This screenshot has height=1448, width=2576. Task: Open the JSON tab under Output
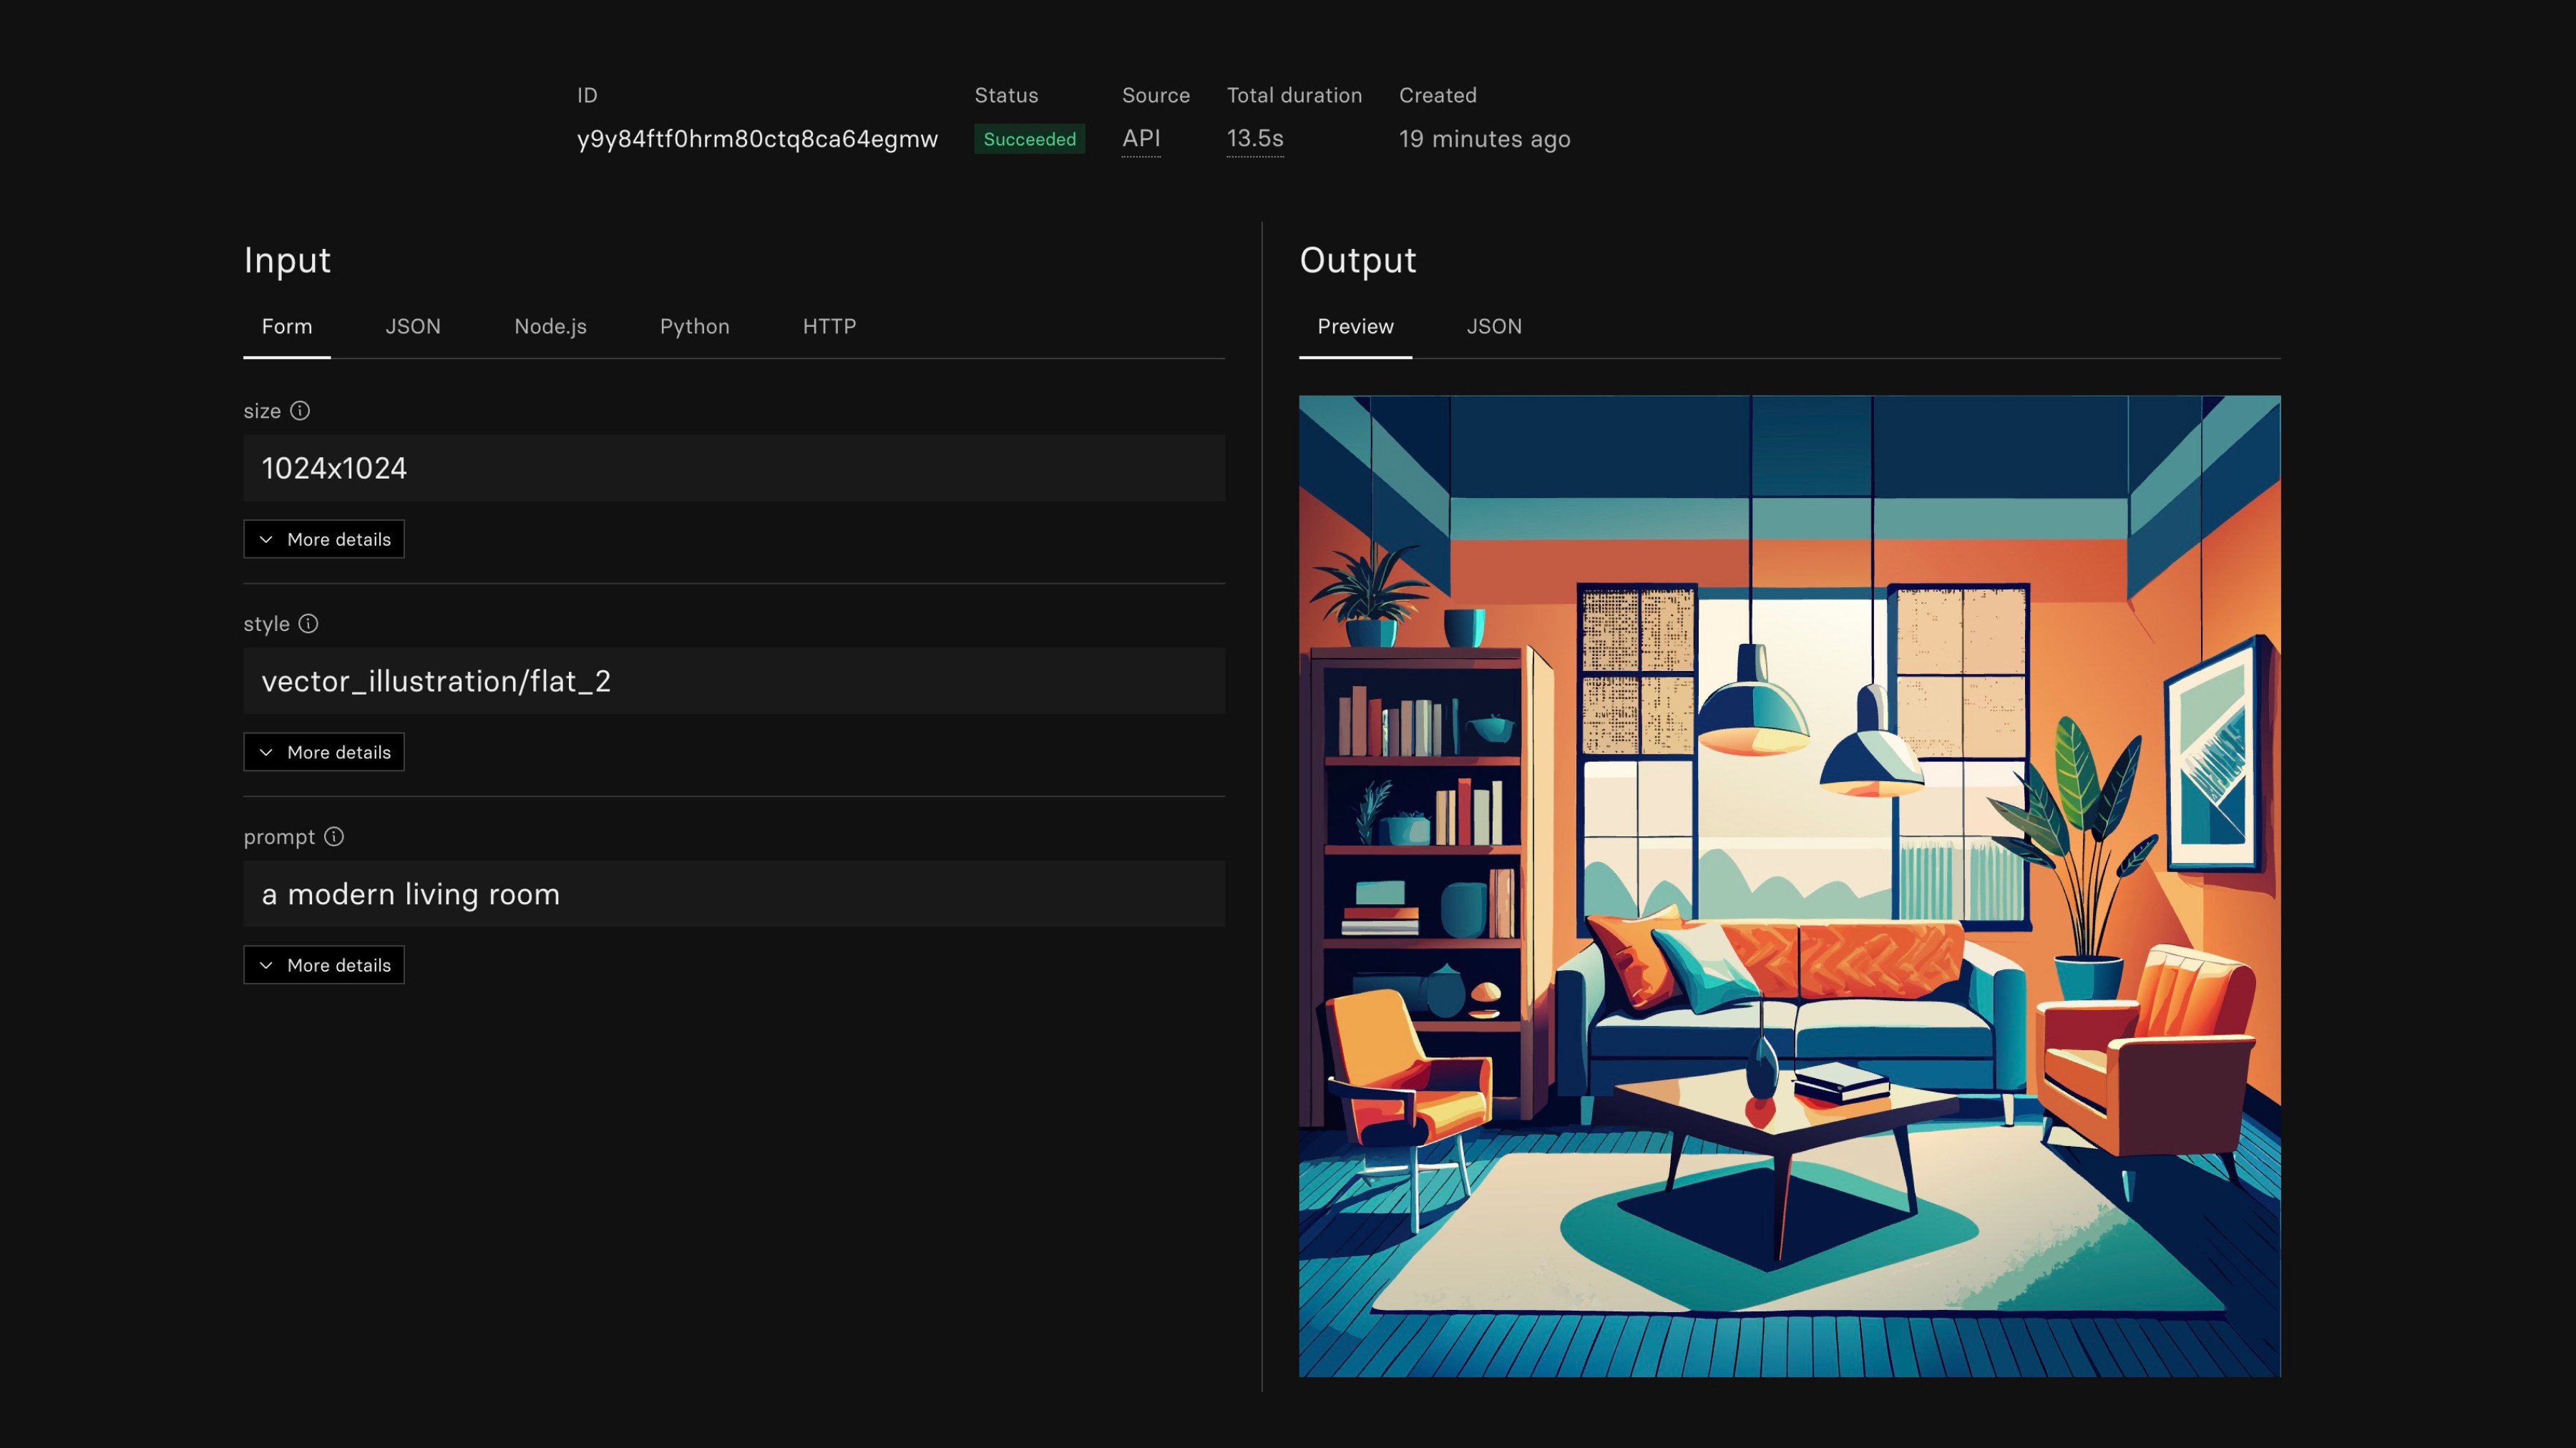pyautogui.click(x=1494, y=327)
